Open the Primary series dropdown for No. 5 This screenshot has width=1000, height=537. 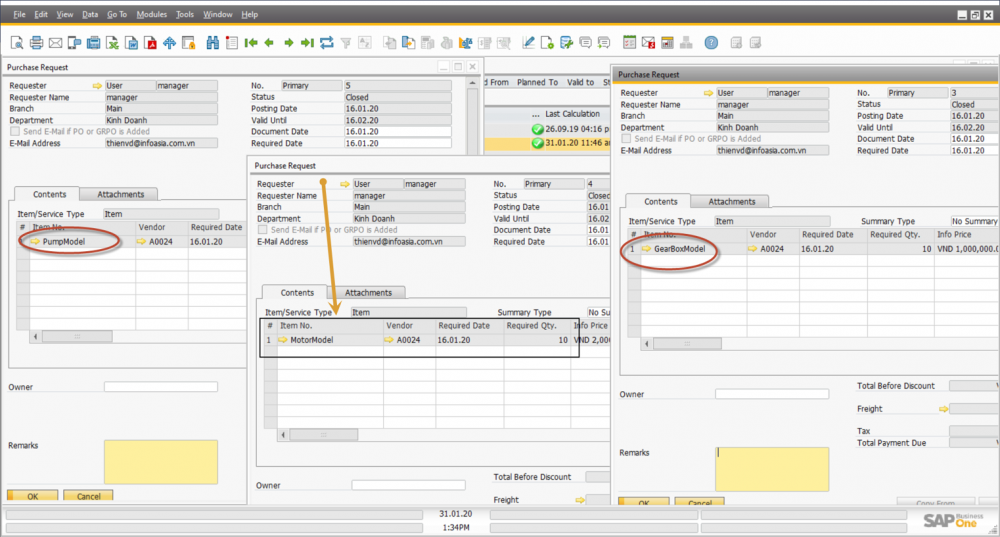310,86
